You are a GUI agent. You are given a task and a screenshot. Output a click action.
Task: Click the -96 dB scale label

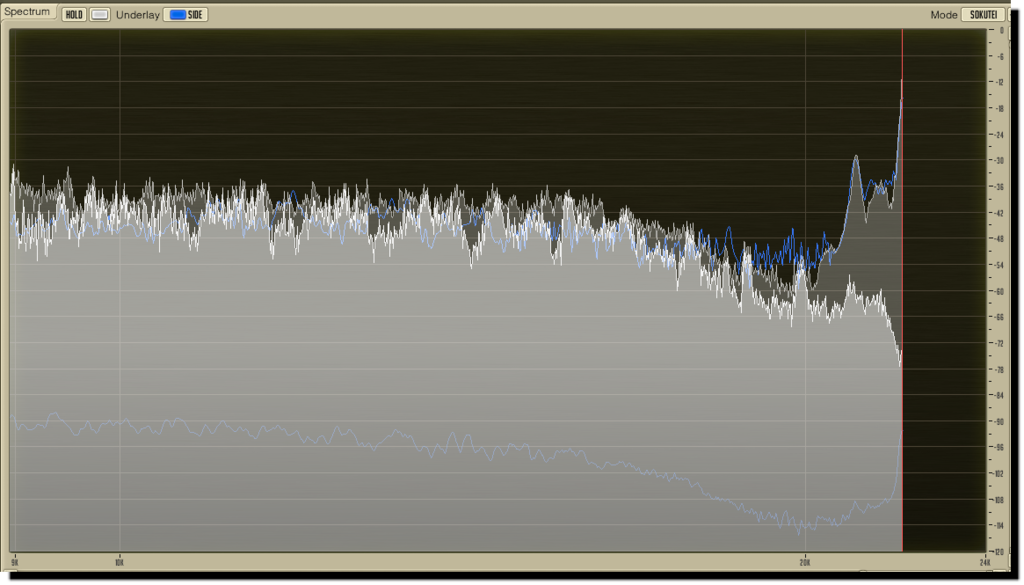tap(1000, 448)
